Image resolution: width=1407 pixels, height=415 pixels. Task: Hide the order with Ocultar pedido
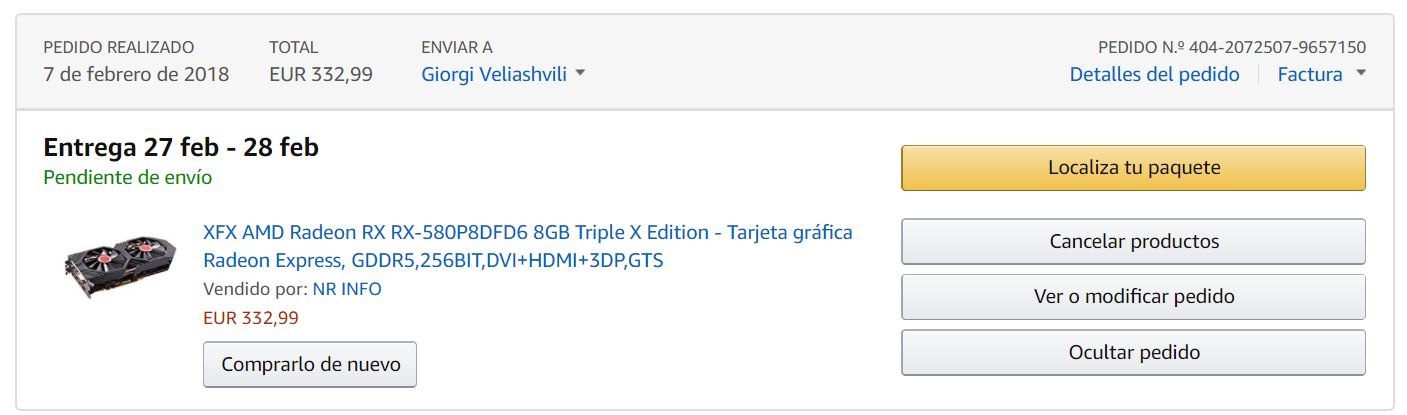coord(1133,352)
